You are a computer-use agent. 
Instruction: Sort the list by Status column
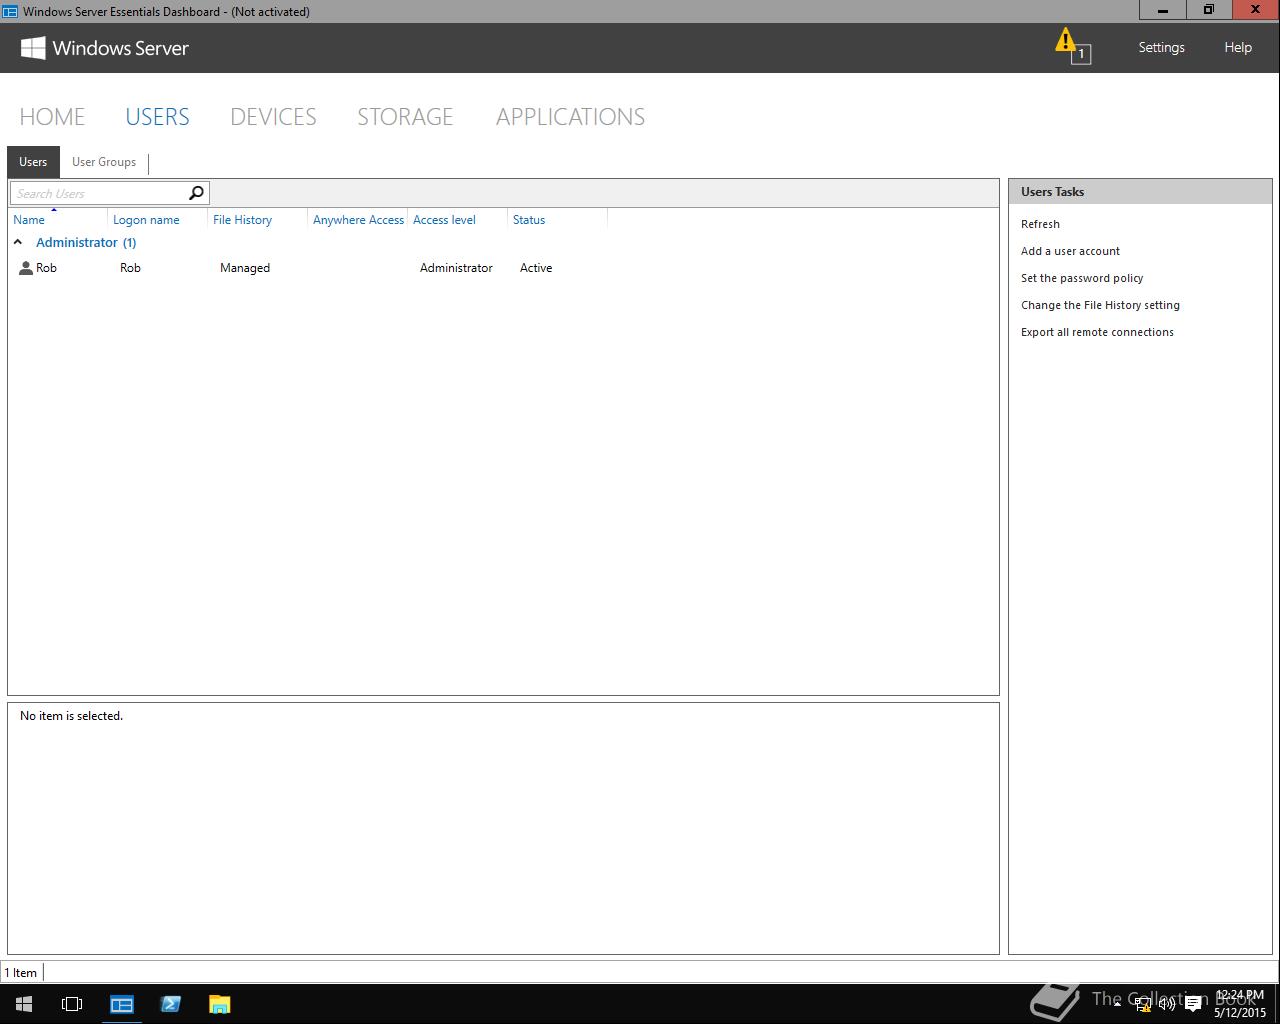[529, 220]
